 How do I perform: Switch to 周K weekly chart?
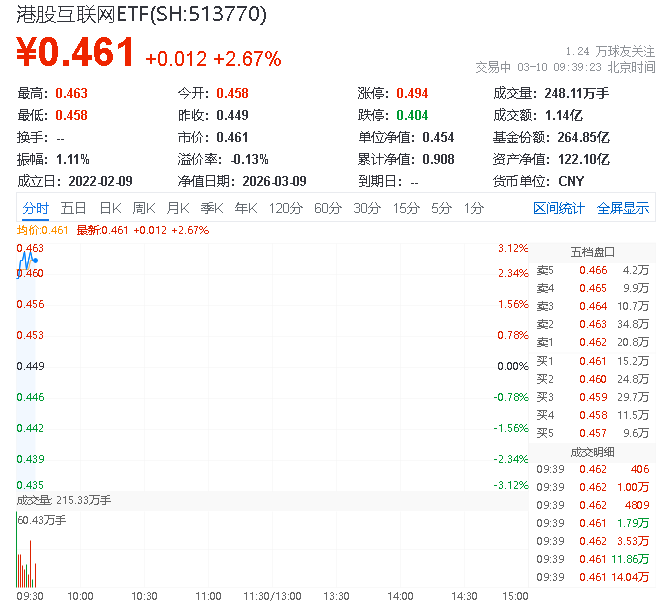pos(143,208)
